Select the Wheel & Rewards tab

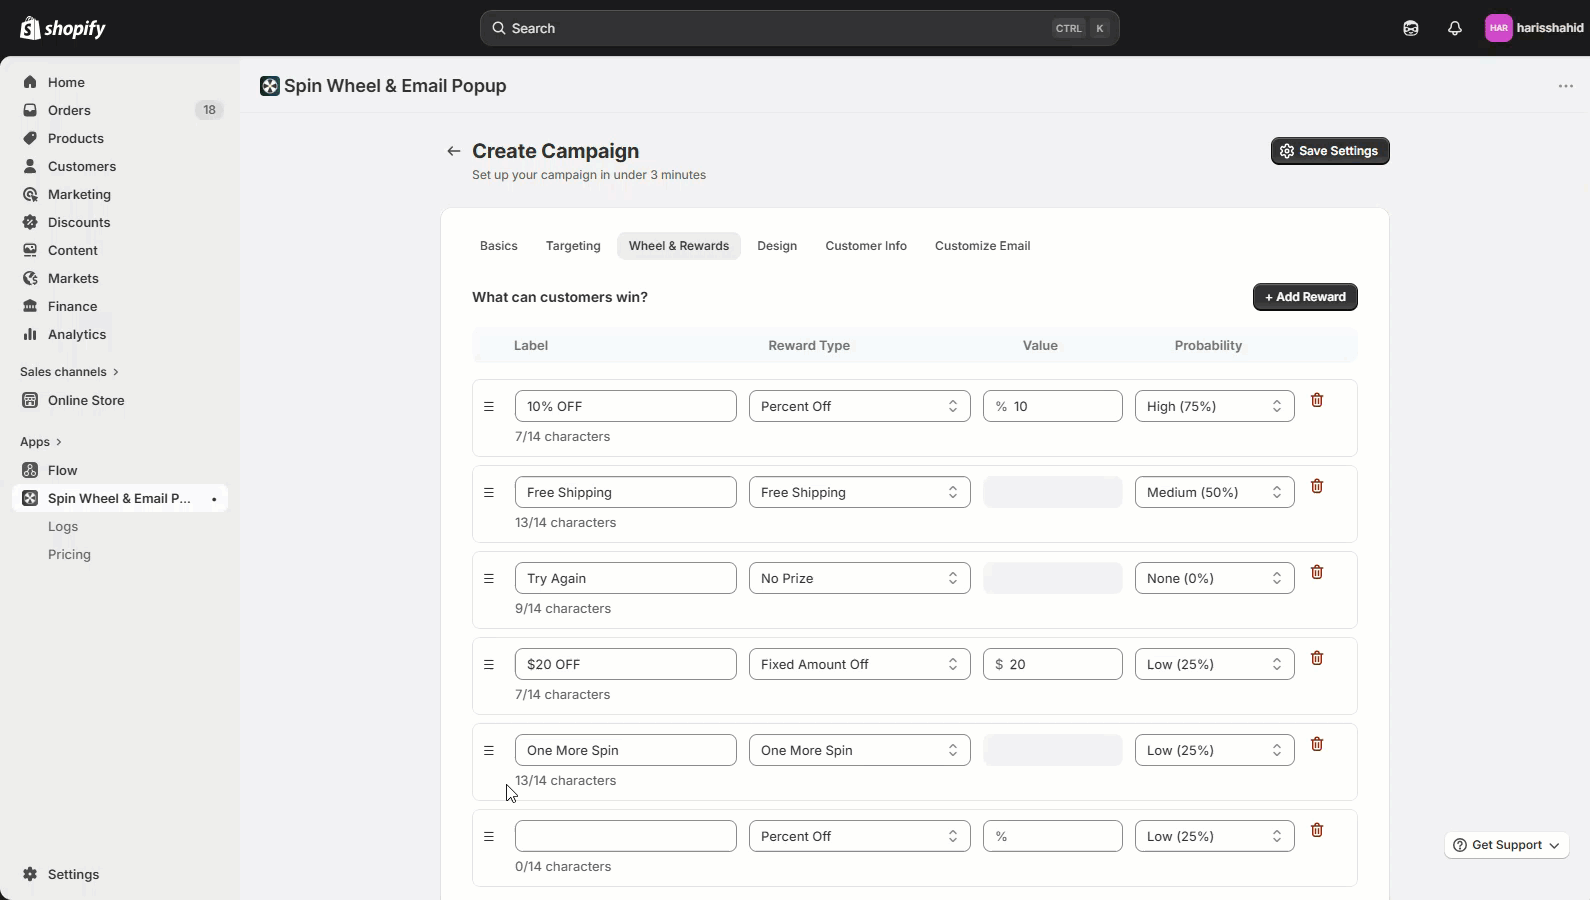(x=679, y=246)
